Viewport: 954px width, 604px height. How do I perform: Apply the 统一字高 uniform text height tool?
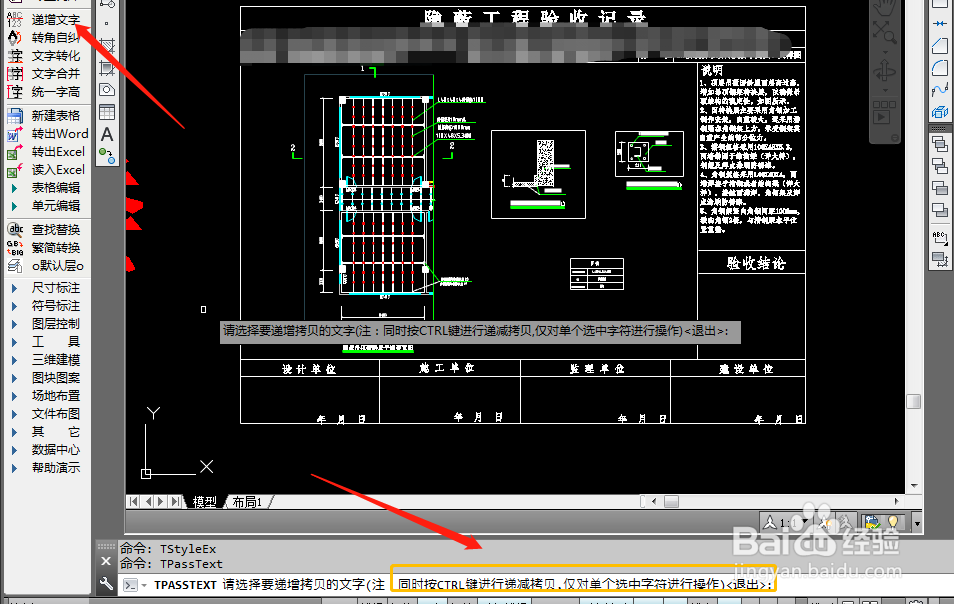(x=44, y=92)
